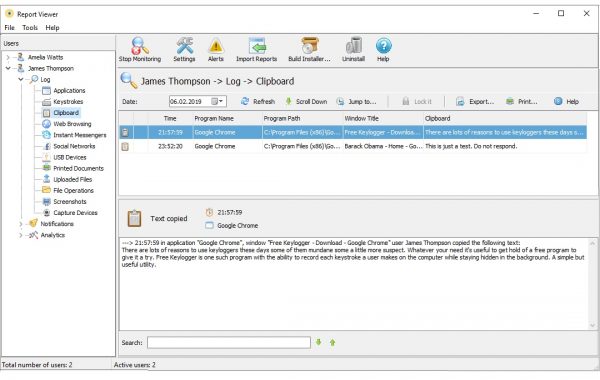Click the Import Reports icon
This screenshot has height=380, width=600.
[x=256, y=49]
